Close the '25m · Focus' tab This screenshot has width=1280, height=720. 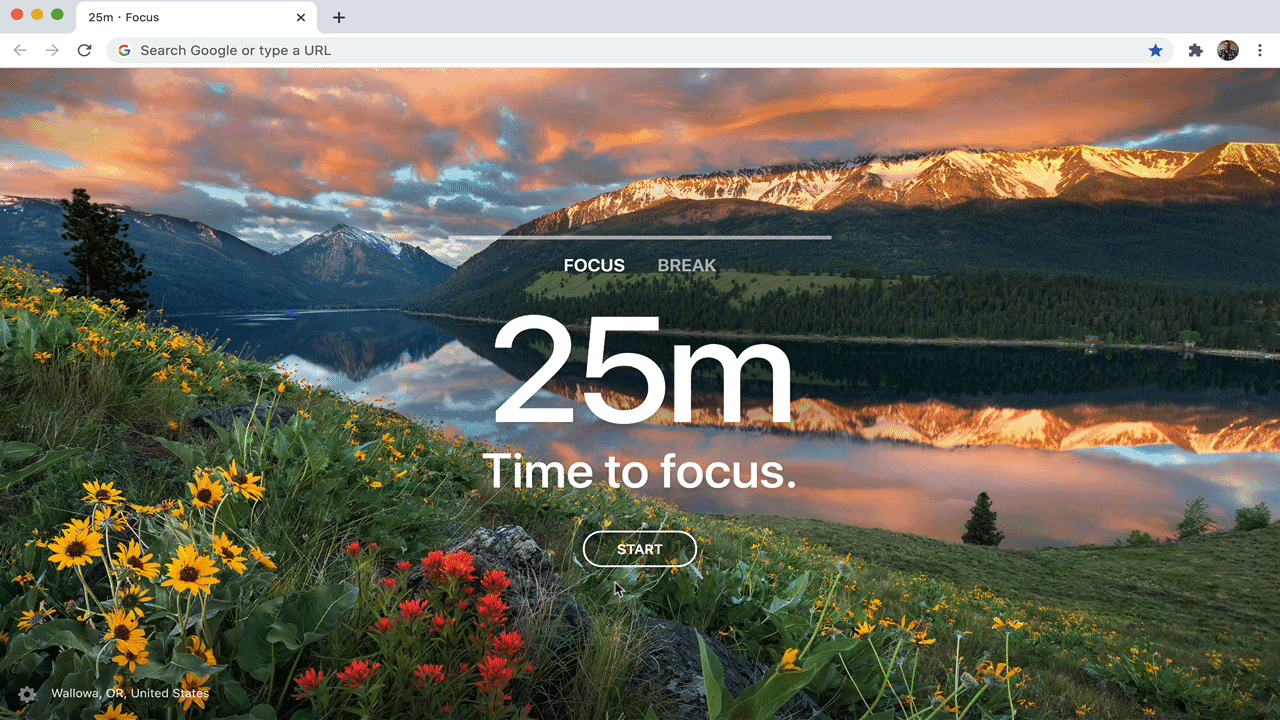301,17
